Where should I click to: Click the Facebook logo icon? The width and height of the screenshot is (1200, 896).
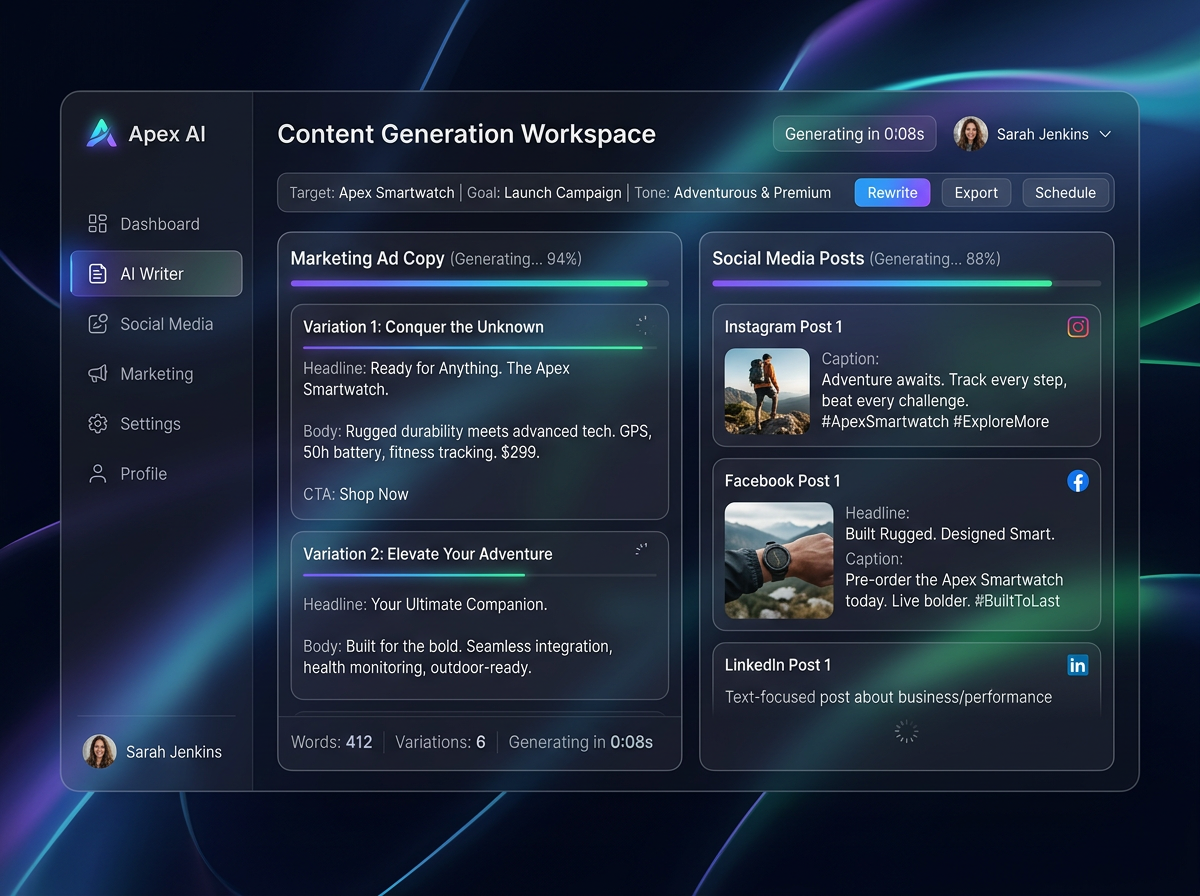[1077, 481]
